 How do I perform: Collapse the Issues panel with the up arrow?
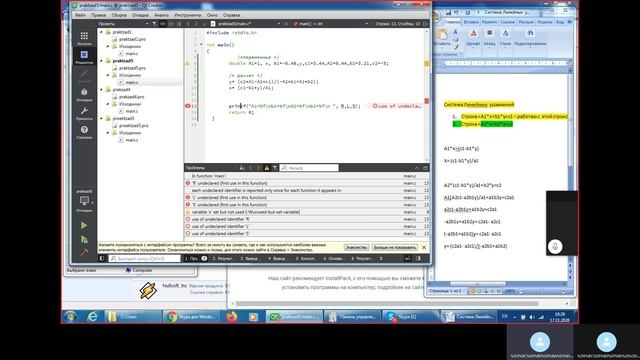tap(416, 168)
